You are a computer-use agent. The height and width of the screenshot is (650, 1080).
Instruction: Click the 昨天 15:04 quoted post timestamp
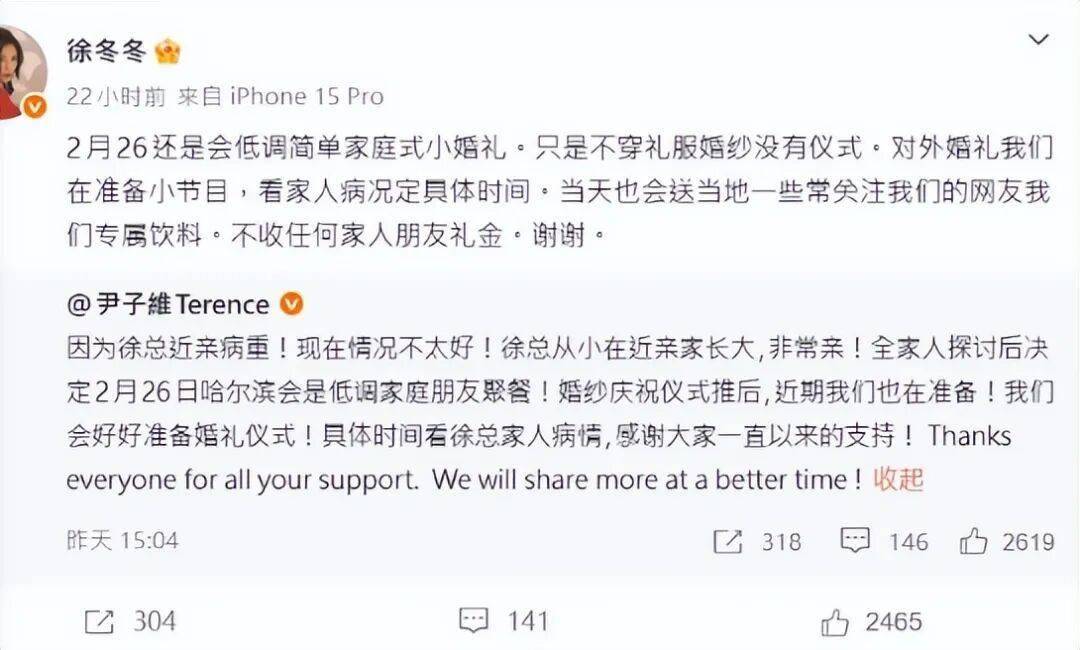[x=122, y=541]
